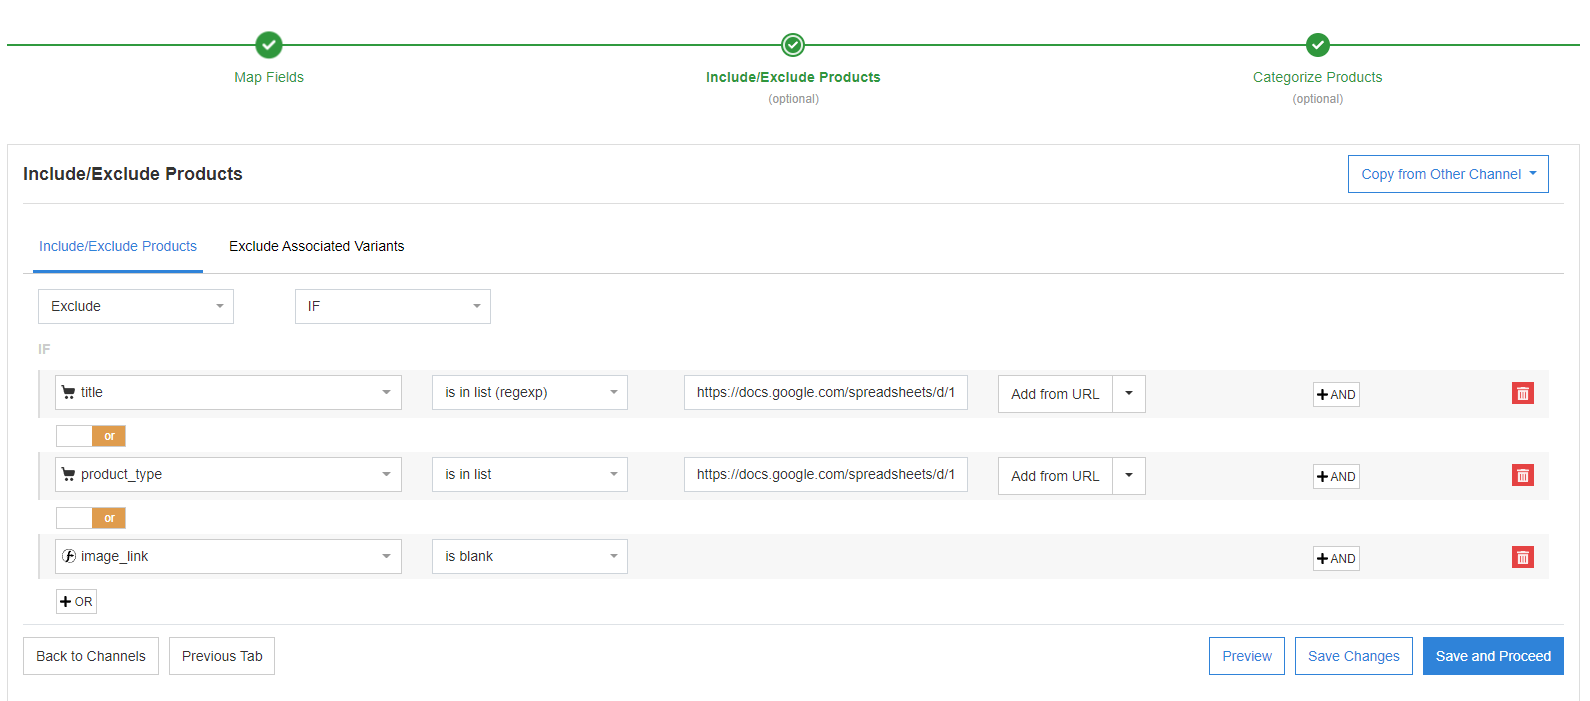This screenshot has height=701, width=1590.
Task: Open the 'is in list (regexp)' operator dropdown
Action: pyautogui.click(x=529, y=393)
